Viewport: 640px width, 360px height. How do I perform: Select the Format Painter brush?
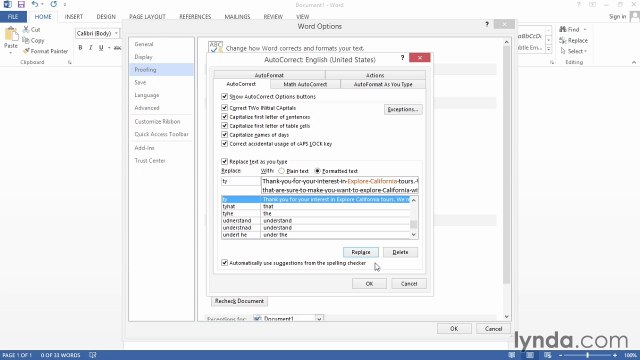(x=26, y=51)
